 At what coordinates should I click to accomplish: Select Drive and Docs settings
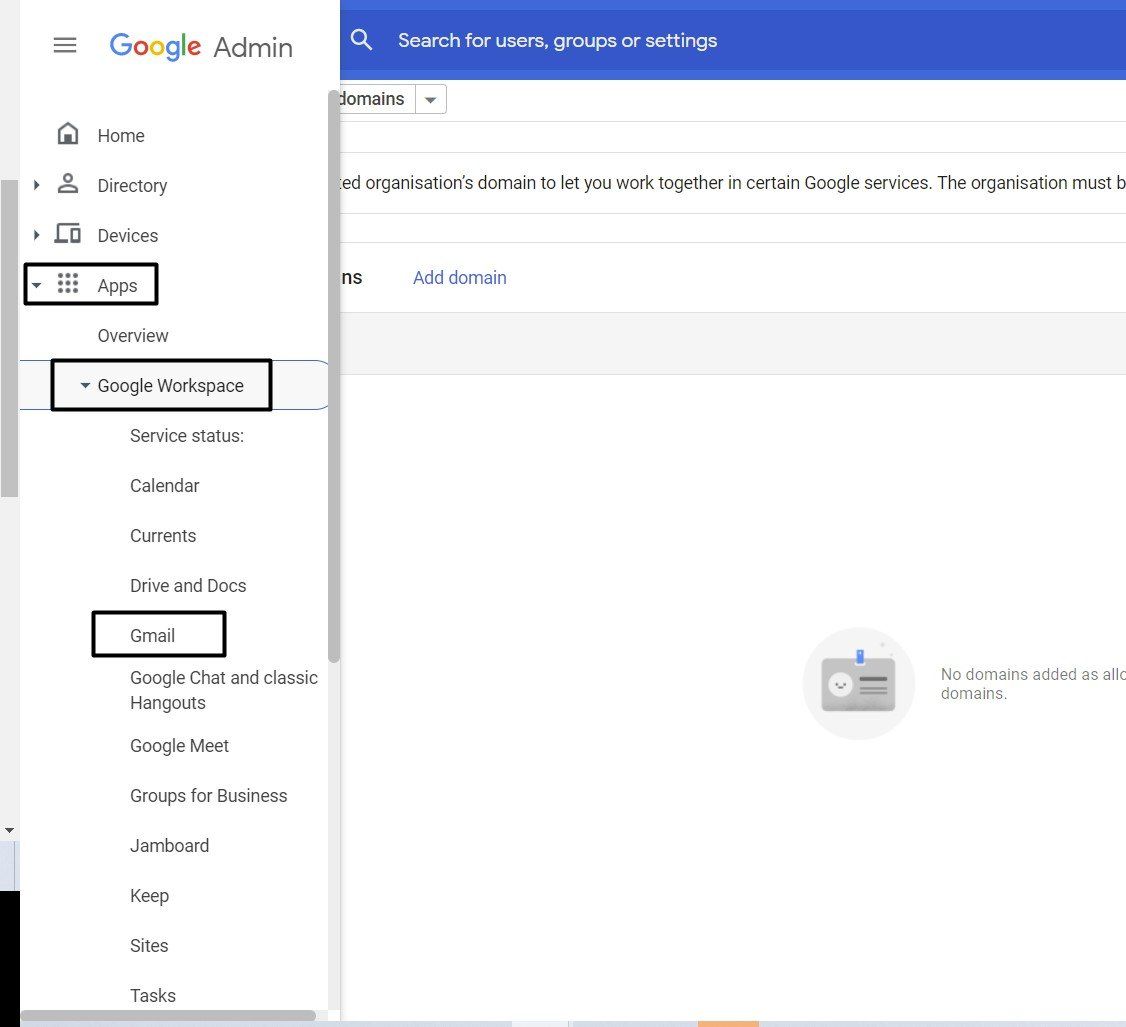pyautogui.click(x=188, y=585)
